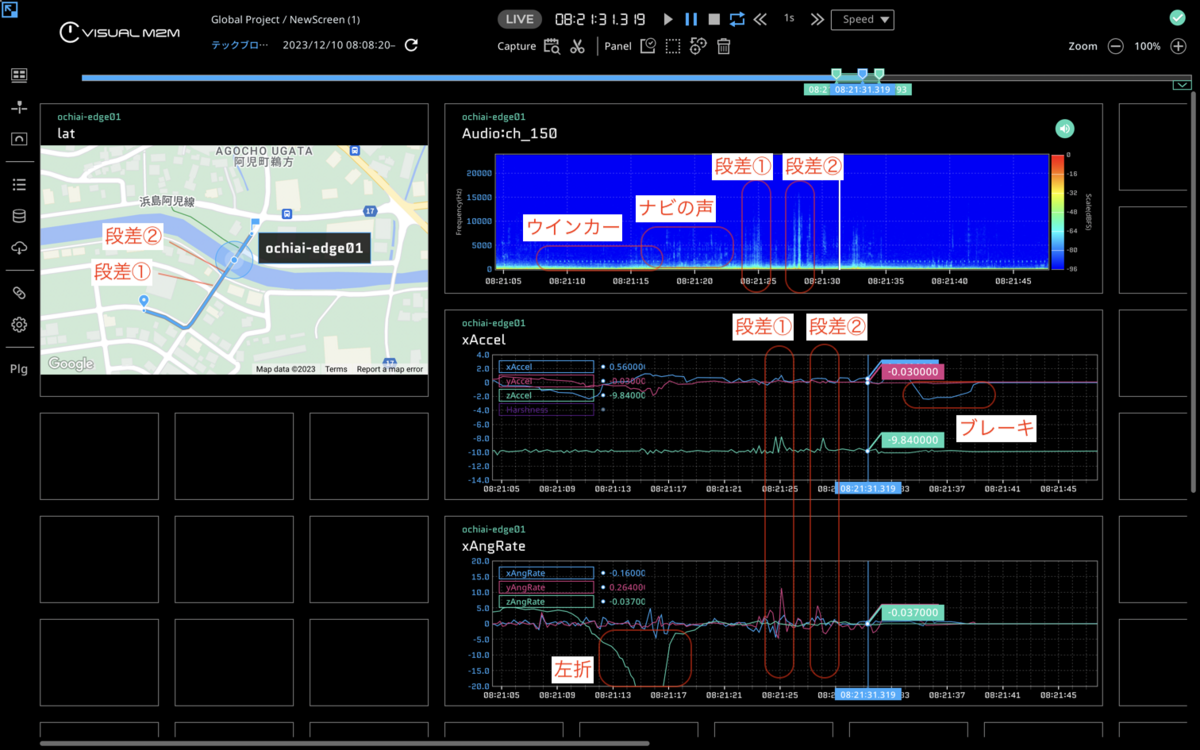Zoom in with the plus button
This screenshot has width=1200, height=750.
pyautogui.click(x=1179, y=46)
